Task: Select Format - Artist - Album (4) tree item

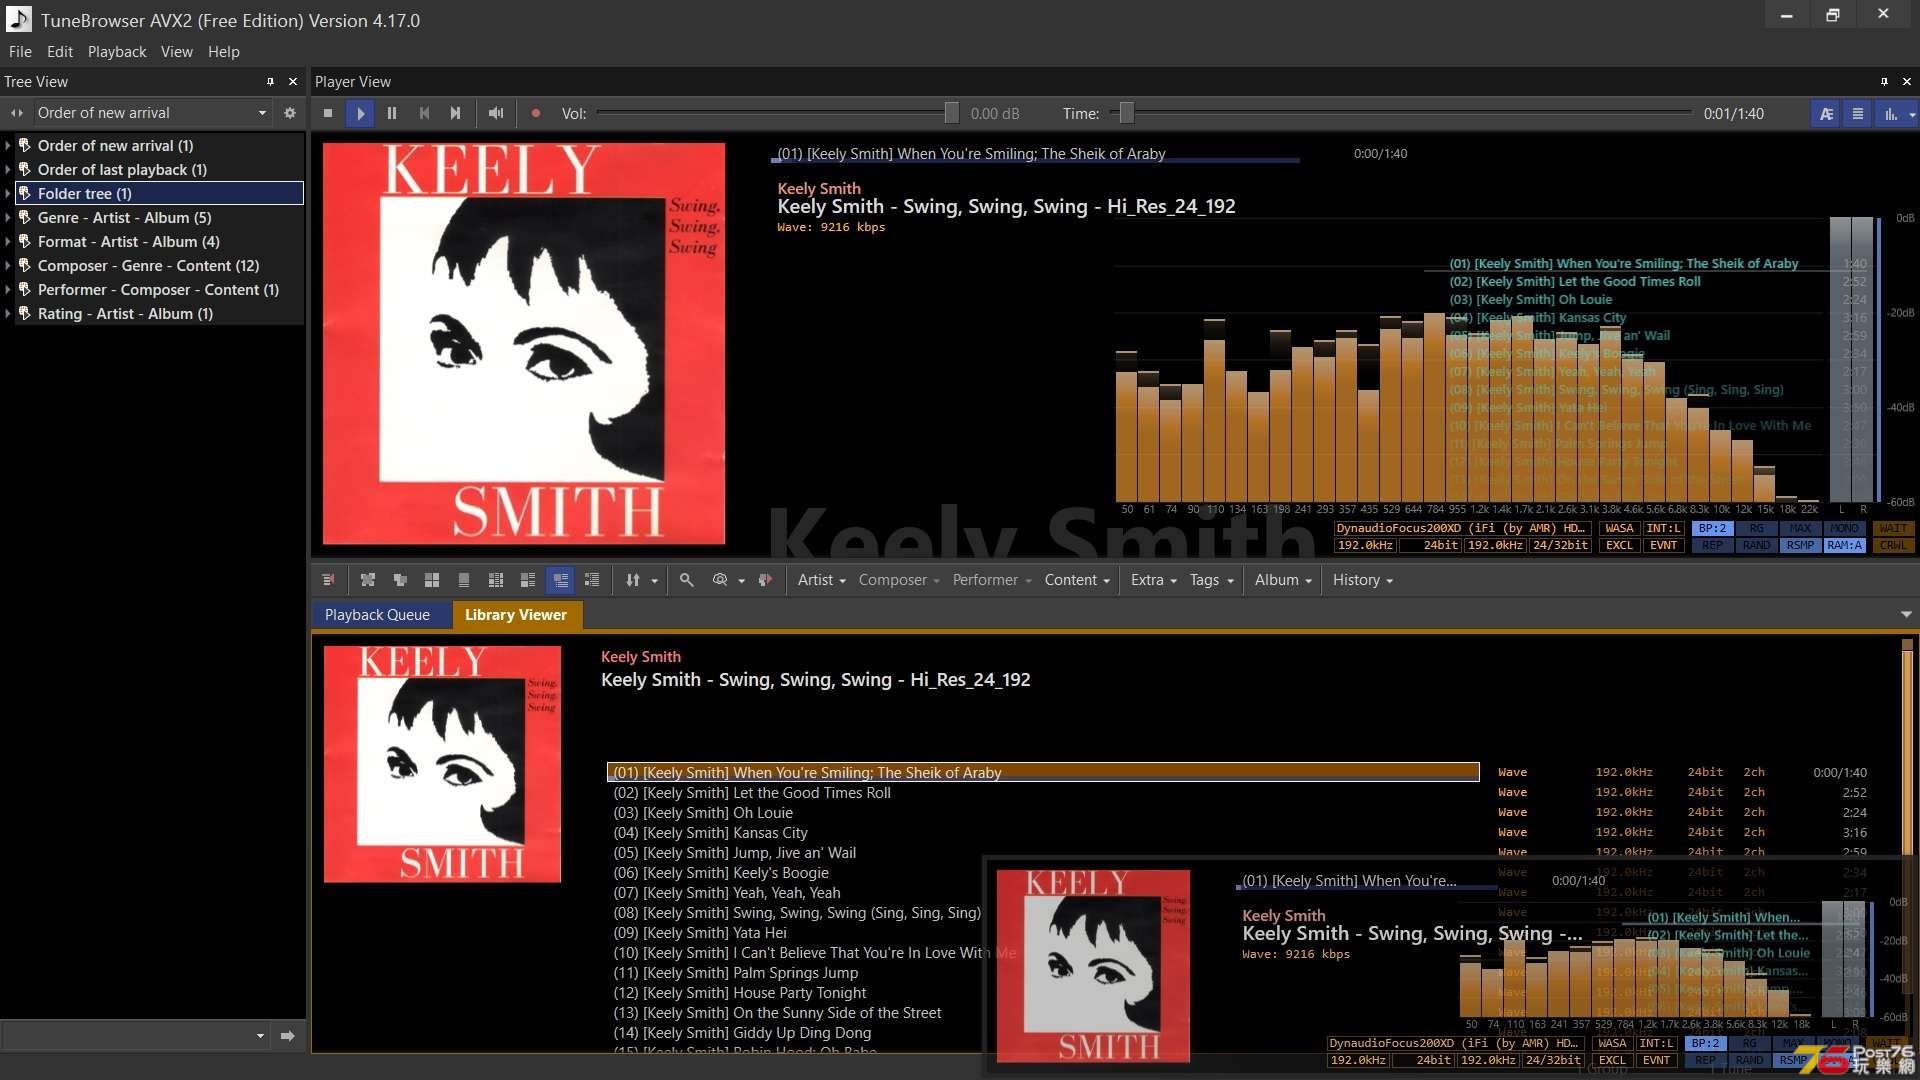Action: click(128, 241)
